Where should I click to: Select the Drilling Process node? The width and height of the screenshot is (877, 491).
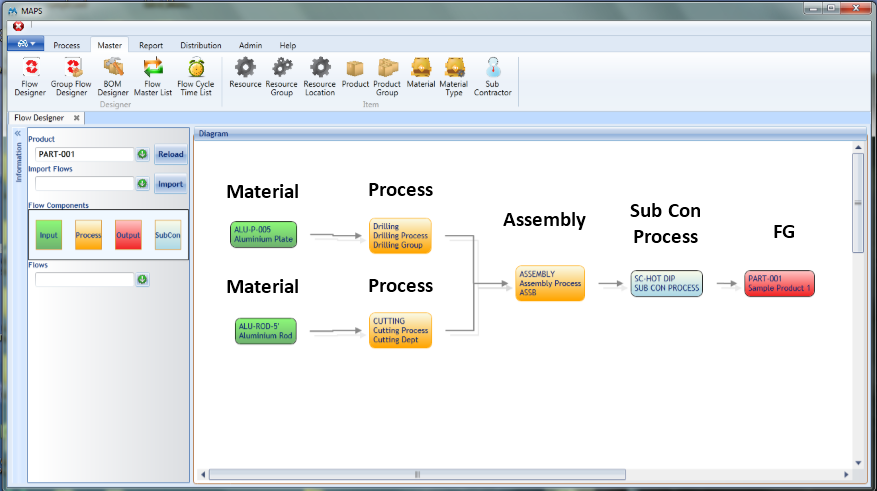point(400,235)
